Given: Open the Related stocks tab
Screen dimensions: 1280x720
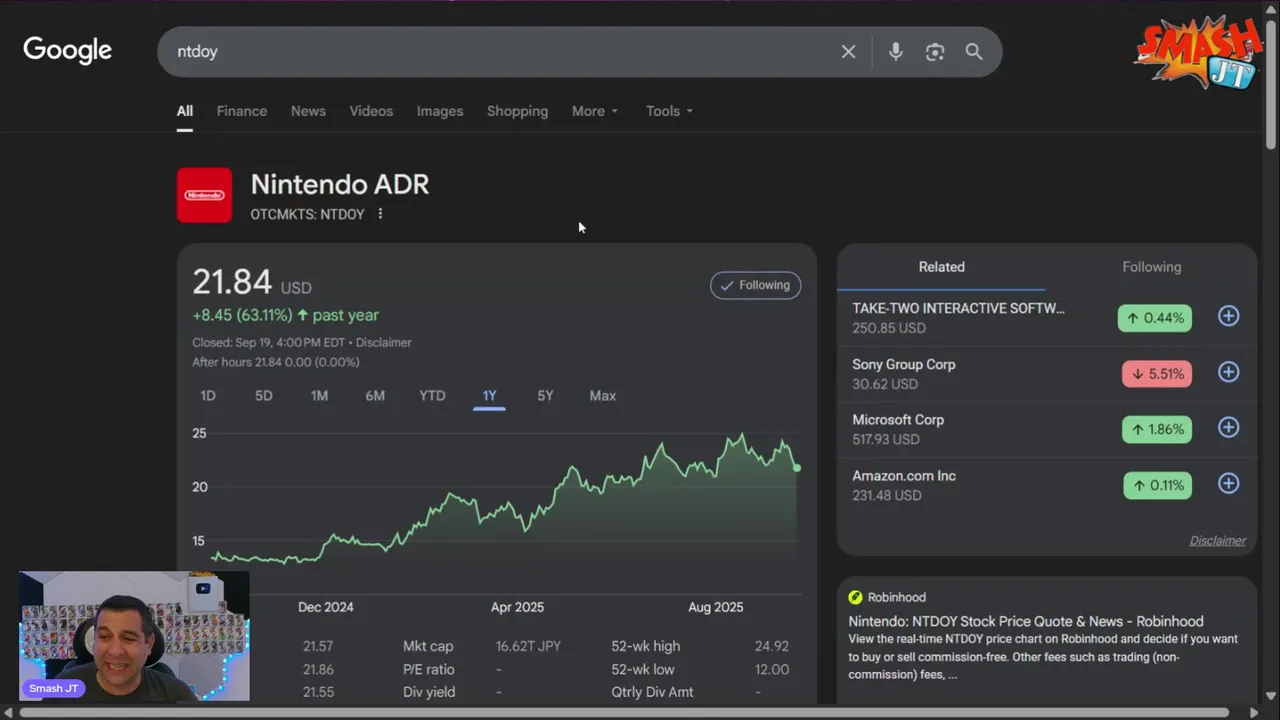Looking at the screenshot, I should pos(941,267).
